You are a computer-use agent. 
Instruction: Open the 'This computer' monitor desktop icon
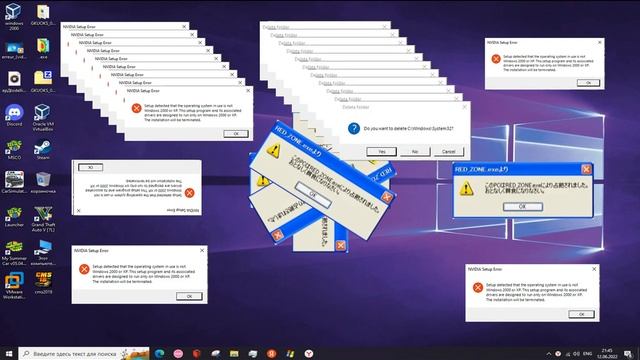tap(43, 252)
